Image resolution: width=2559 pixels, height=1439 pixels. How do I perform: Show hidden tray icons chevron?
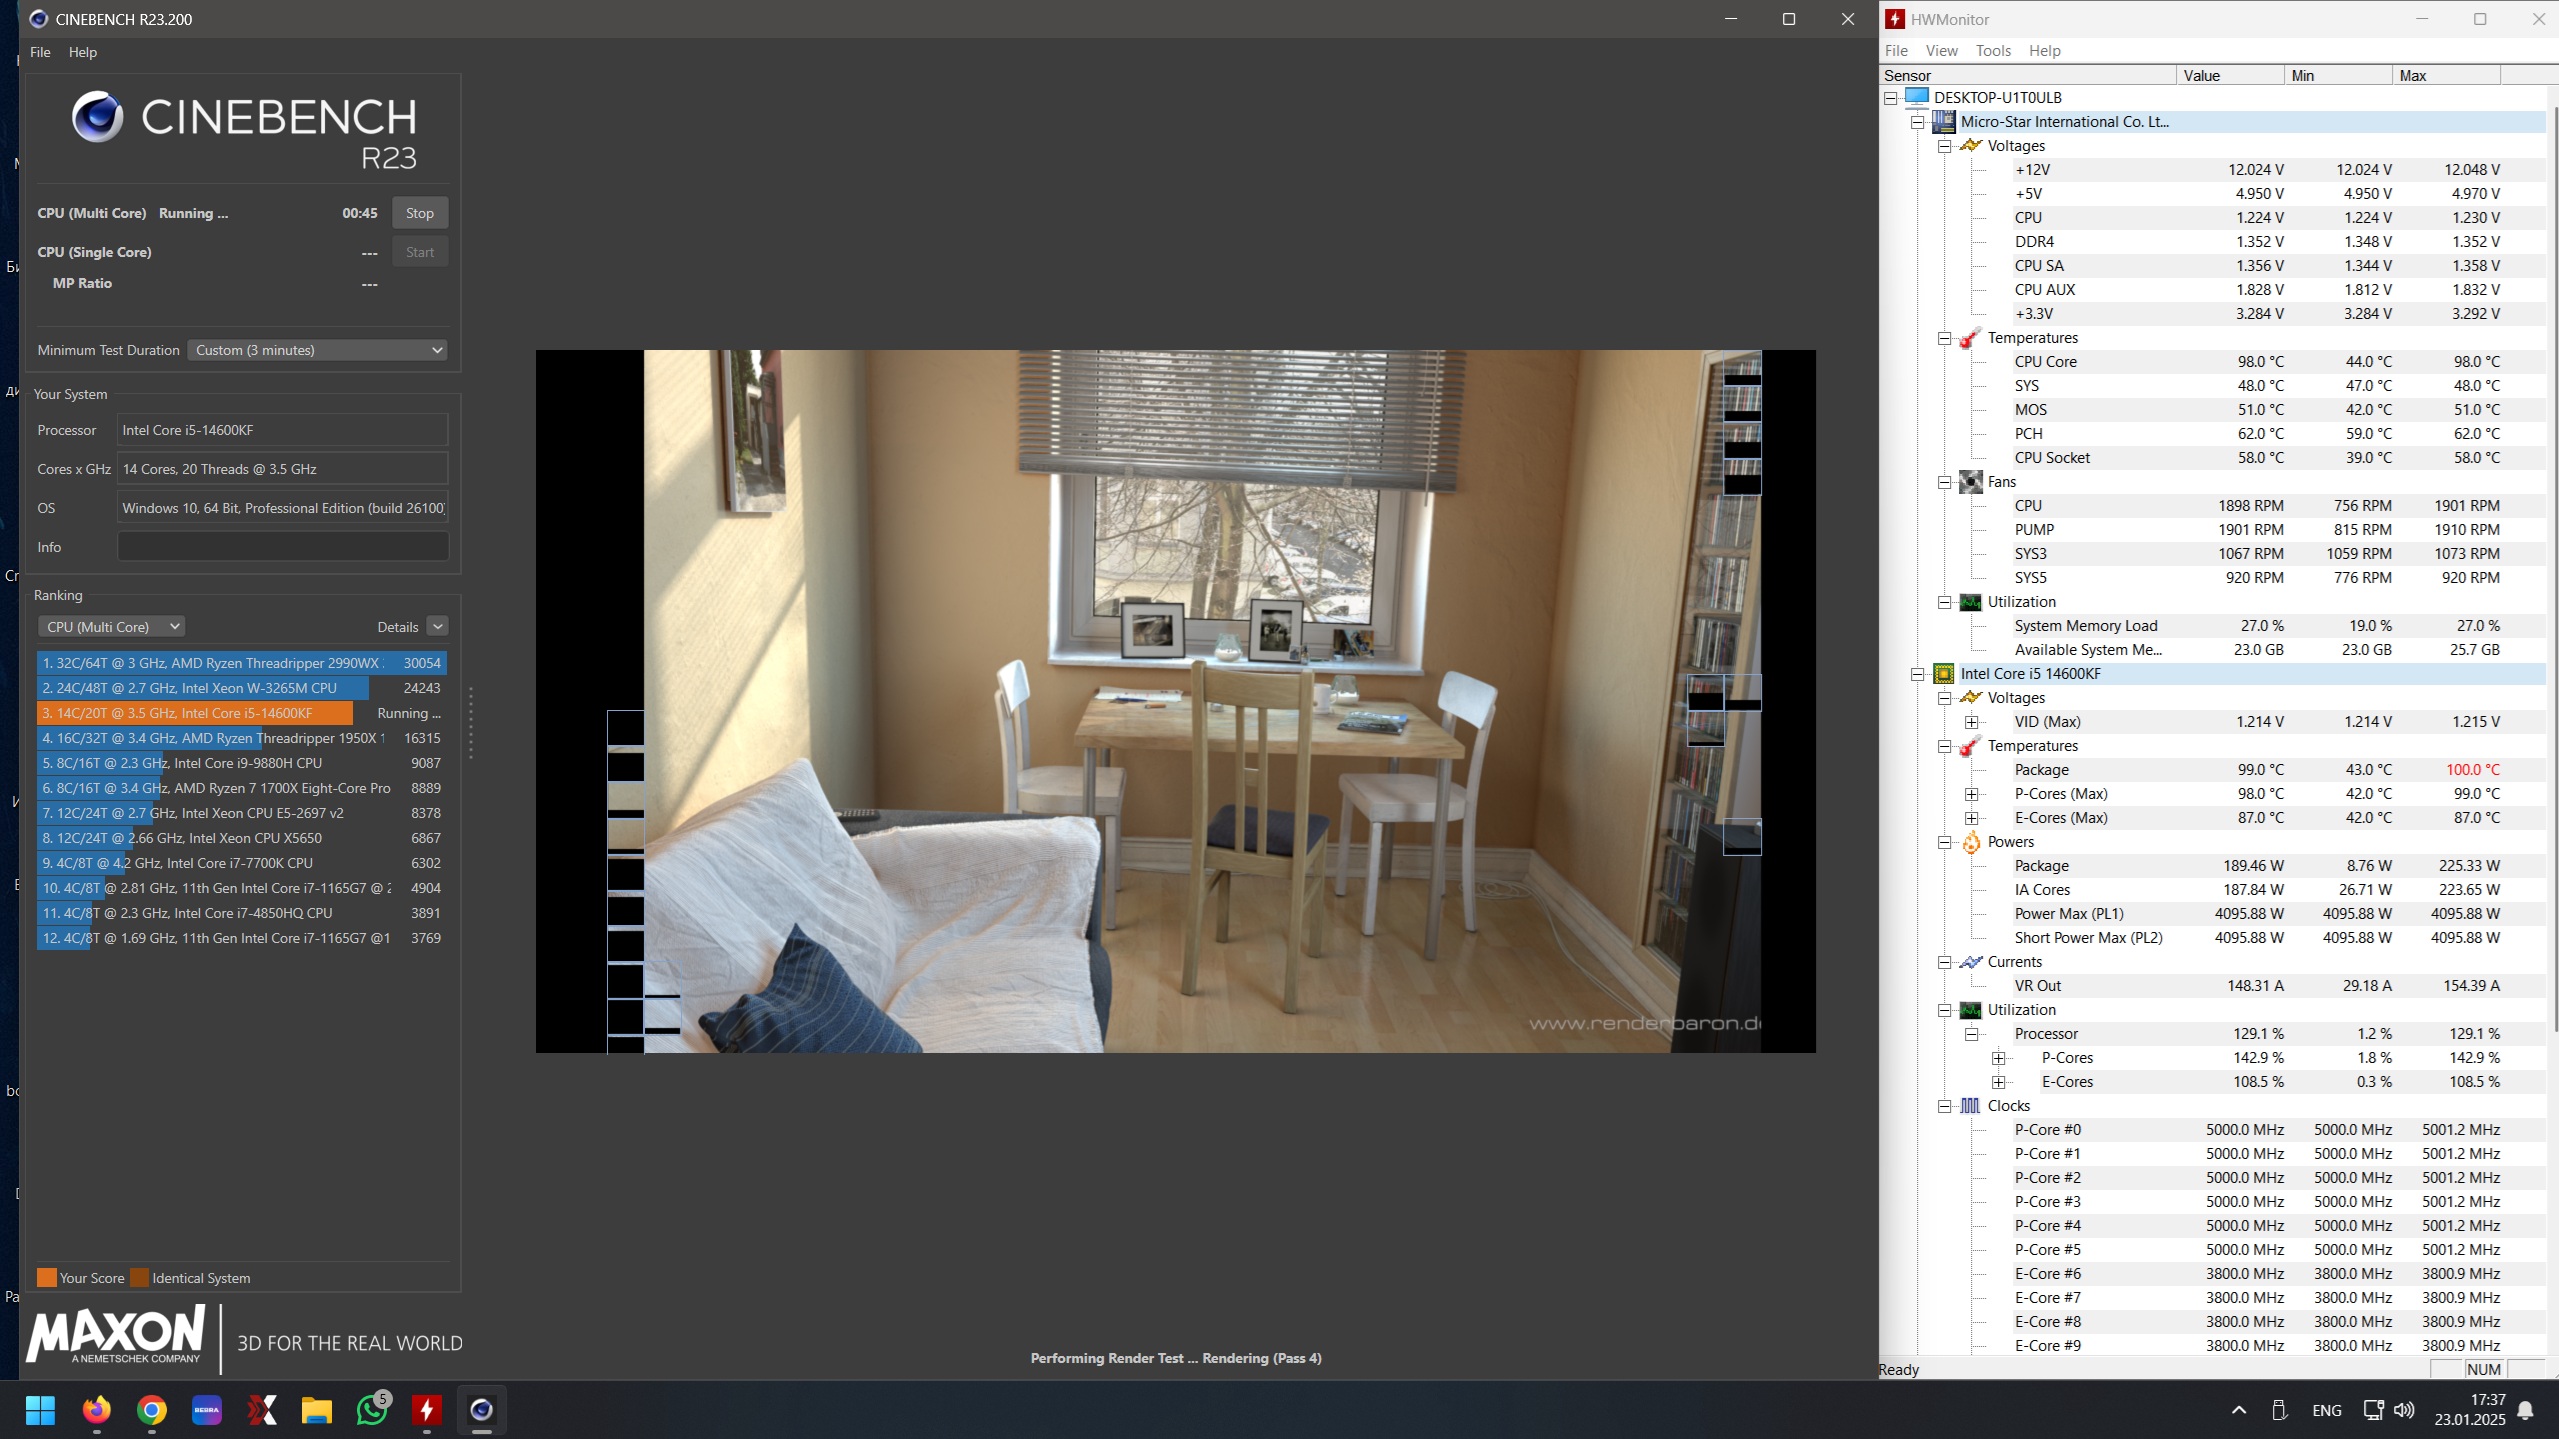2239,1410
